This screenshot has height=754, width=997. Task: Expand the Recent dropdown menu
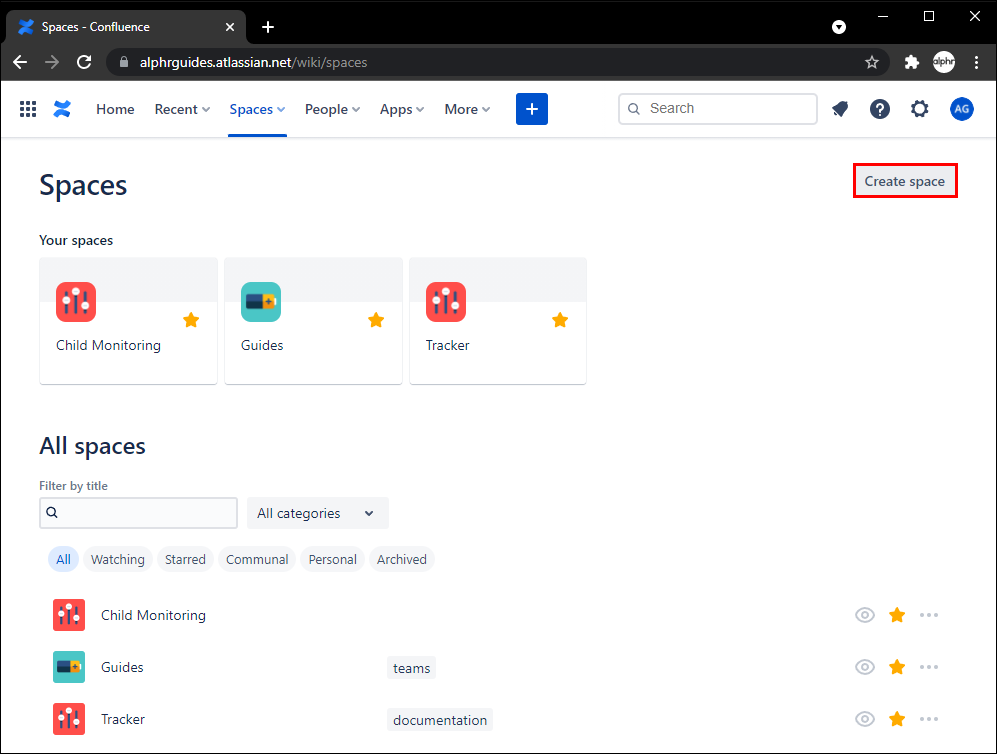[x=182, y=109]
